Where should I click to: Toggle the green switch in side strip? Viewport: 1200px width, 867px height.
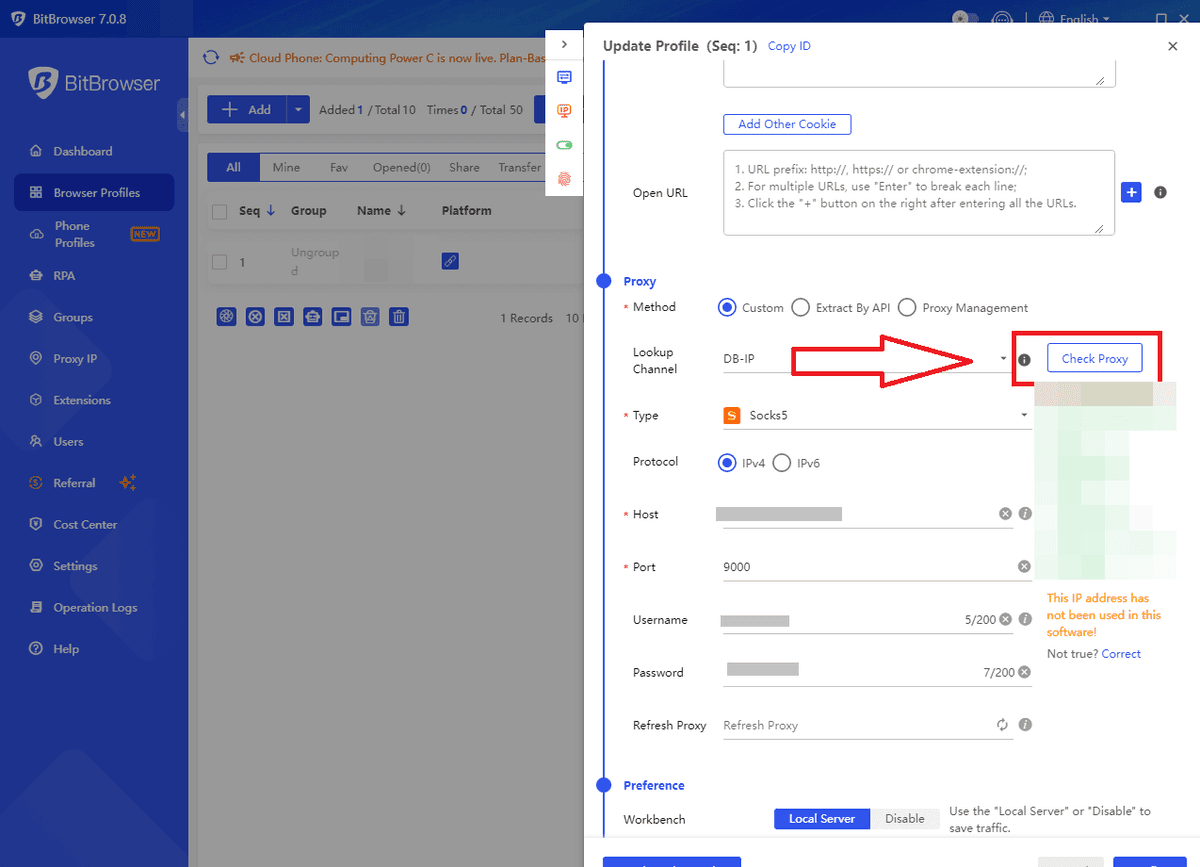click(564, 145)
